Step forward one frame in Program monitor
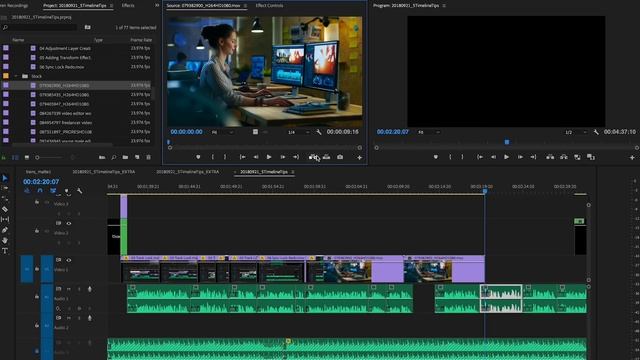This screenshot has height=360, width=640. pyautogui.click(x=520, y=157)
